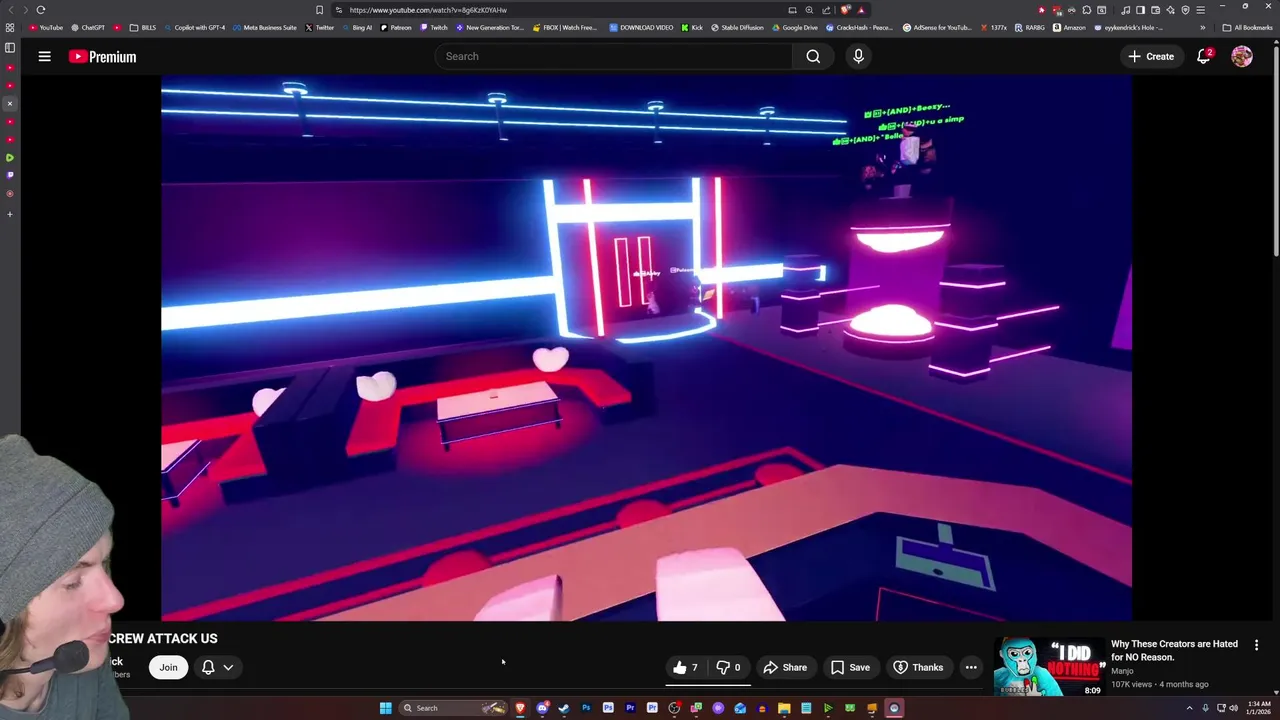1280x720 pixels.
Task: Share this video
Action: pos(785,667)
